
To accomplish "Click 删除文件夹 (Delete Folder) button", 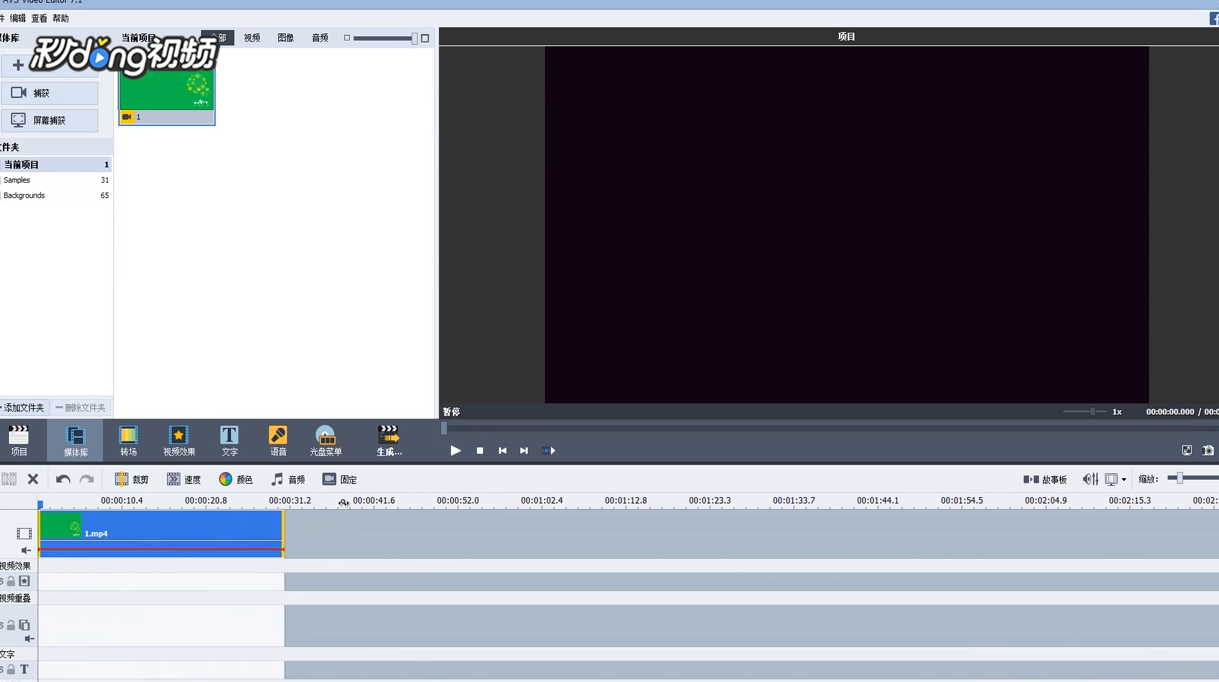I will (x=81, y=408).
